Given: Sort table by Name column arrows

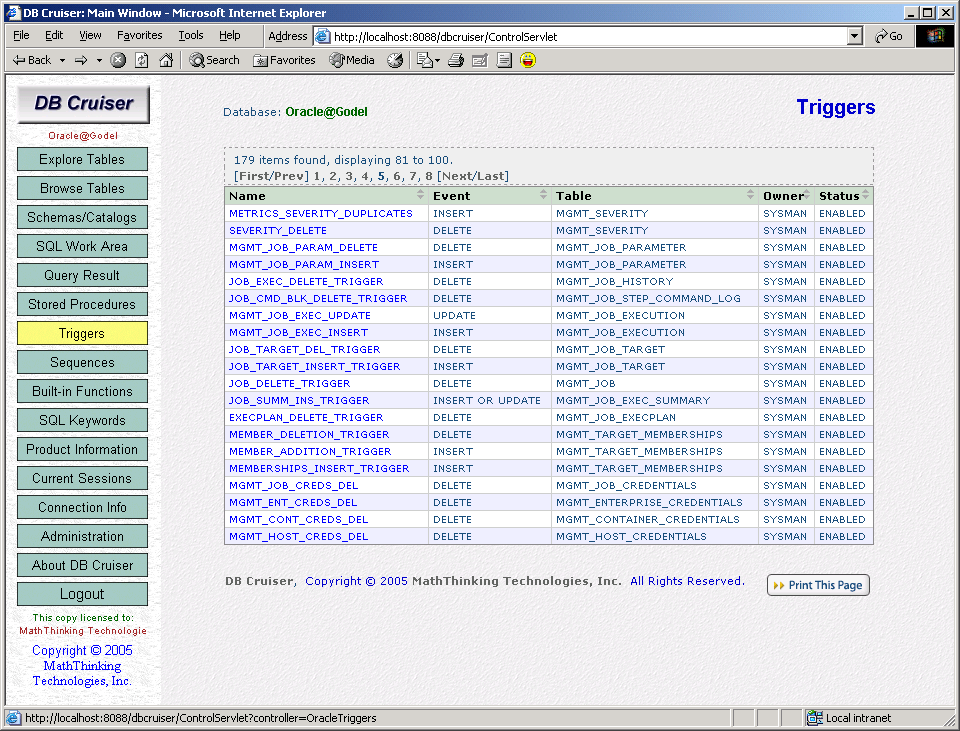Looking at the screenshot, I should point(421,195).
